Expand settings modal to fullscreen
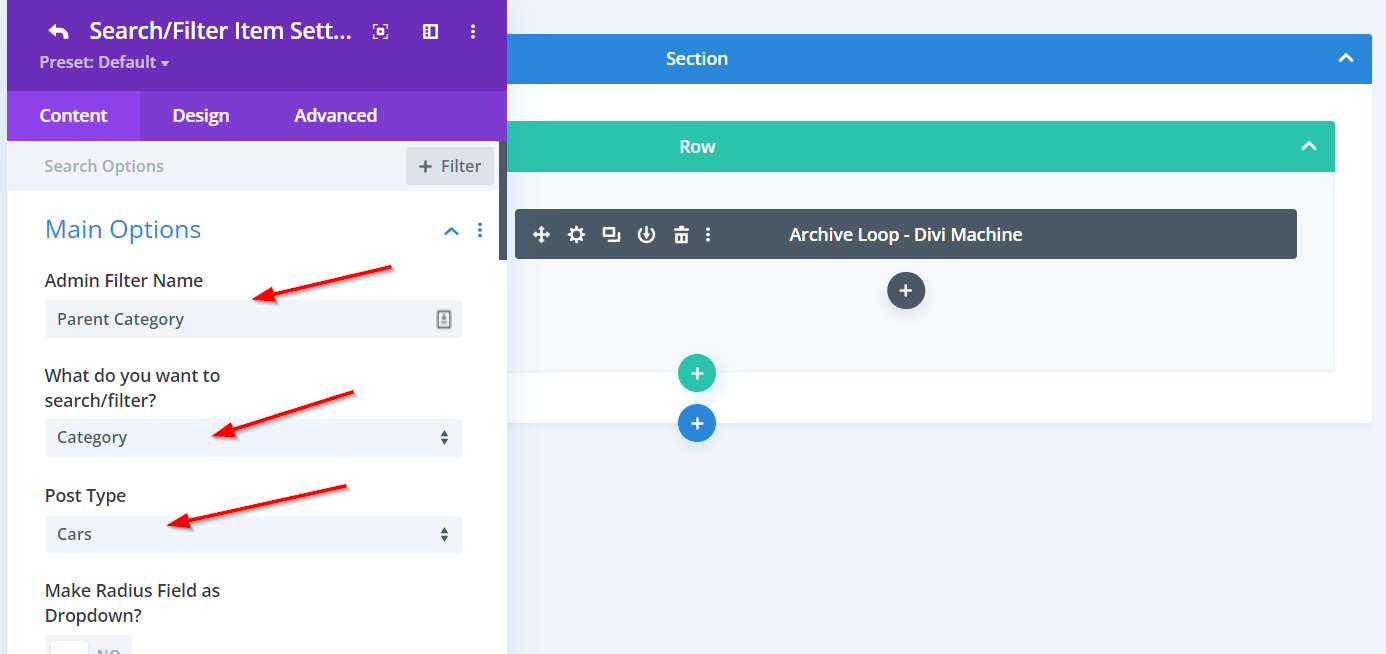1386x654 pixels. click(x=380, y=32)
